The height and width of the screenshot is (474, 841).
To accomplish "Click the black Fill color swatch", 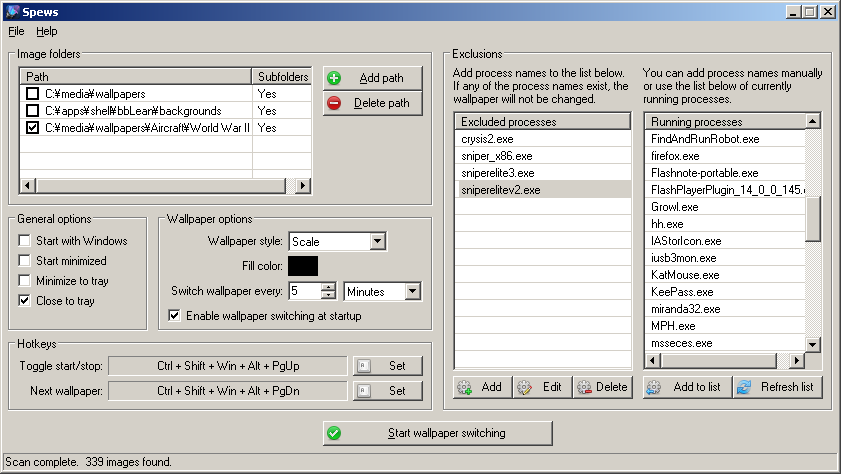I will pos(303,266).
